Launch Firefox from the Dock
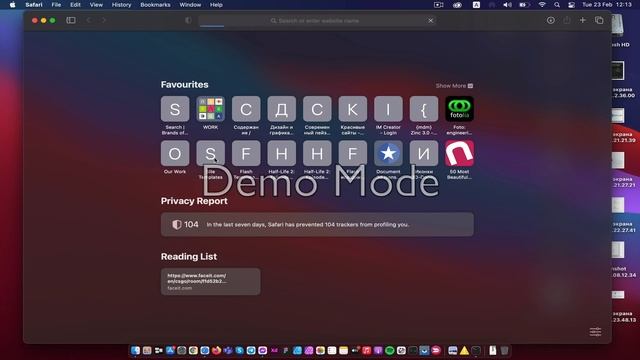The width and height of the screenshot is (640, 360). (x=216, y=350)
